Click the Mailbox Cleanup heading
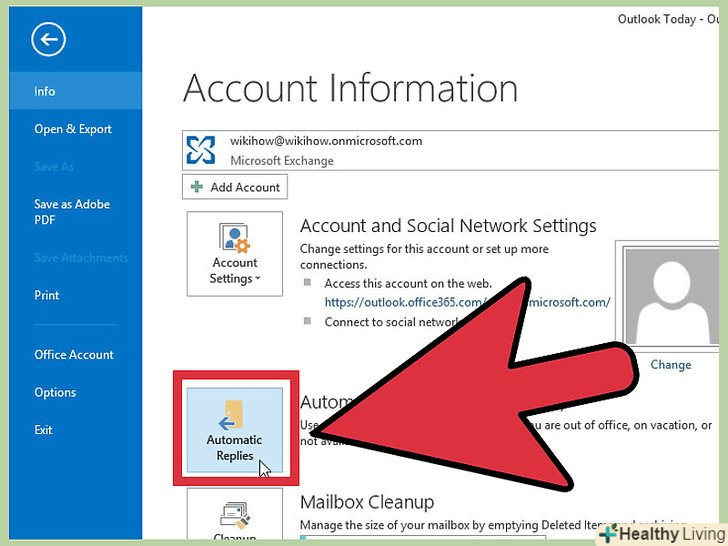 (367, 502)
